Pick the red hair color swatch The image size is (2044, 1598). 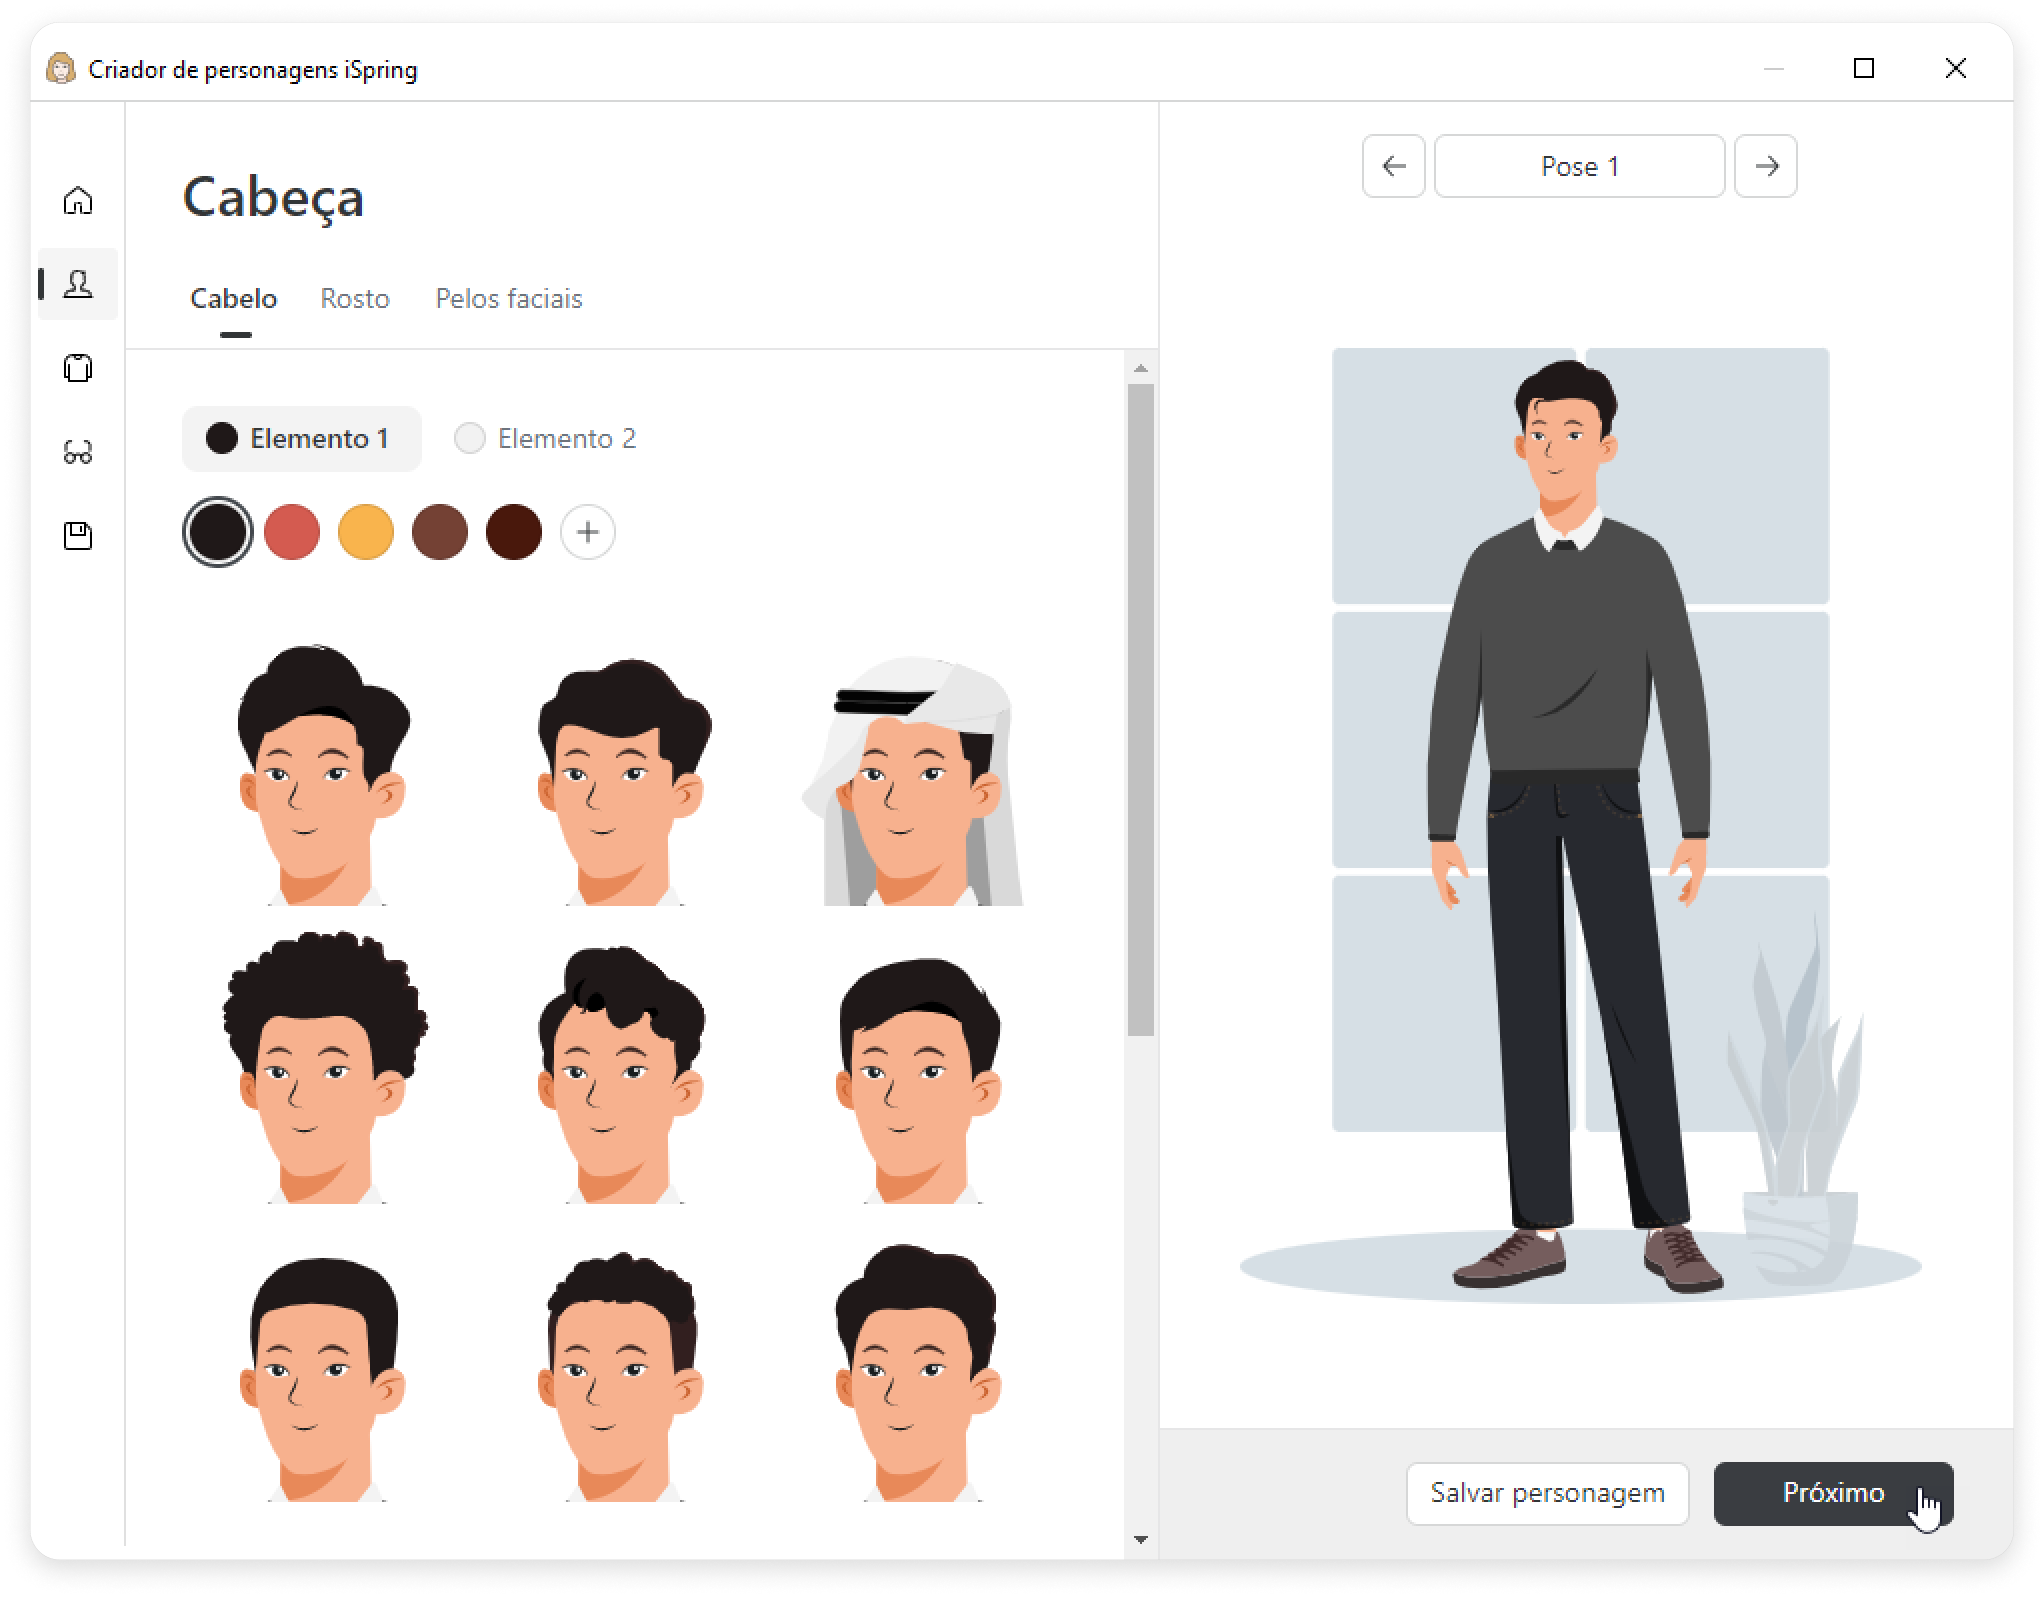pos(292,532)
